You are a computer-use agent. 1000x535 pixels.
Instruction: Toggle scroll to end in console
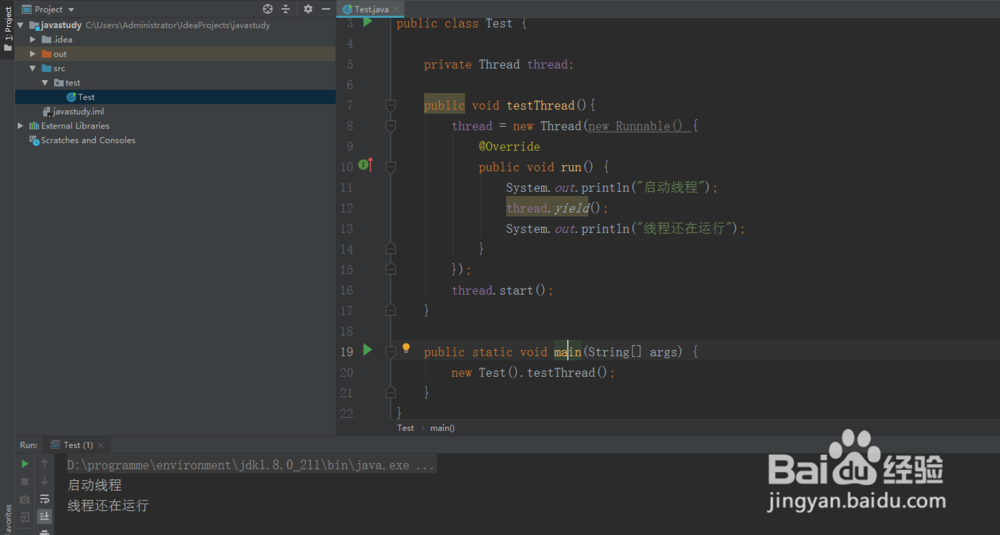pyautogui.click(x=44, y=516)
